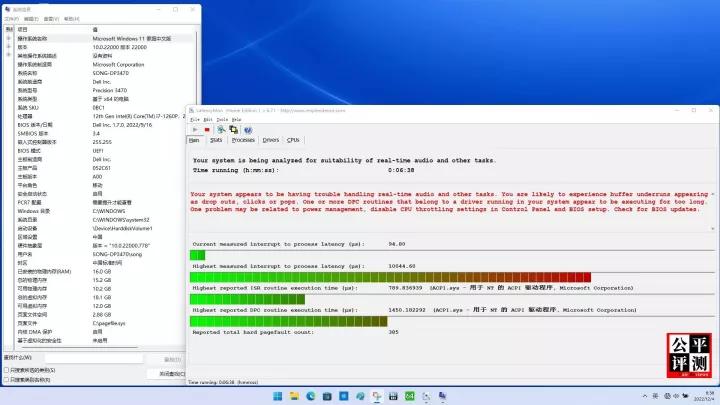Open the Tools menu in LatencyMon
Screen dimensions: 720x405
pos(220,118)
